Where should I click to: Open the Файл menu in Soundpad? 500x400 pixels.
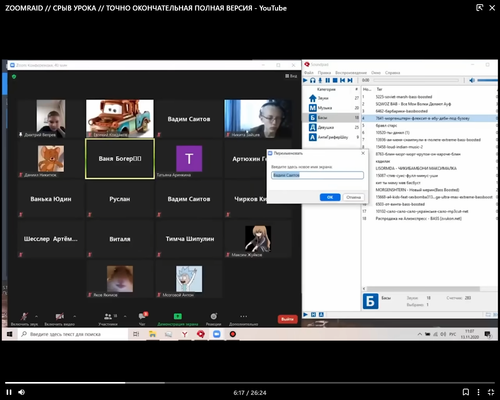pos(309,72)
